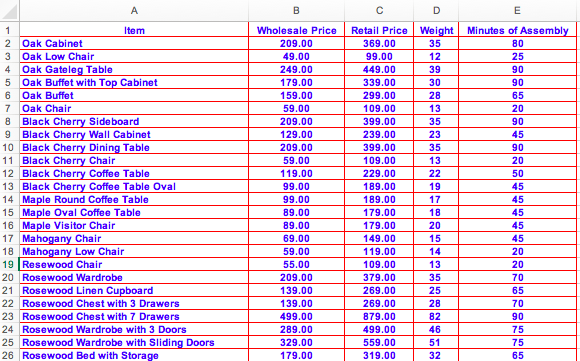The width and height of the screenshot is (580, 361).
Task: Click assembly minutes value 25
Action: click(x=517, y=56)
